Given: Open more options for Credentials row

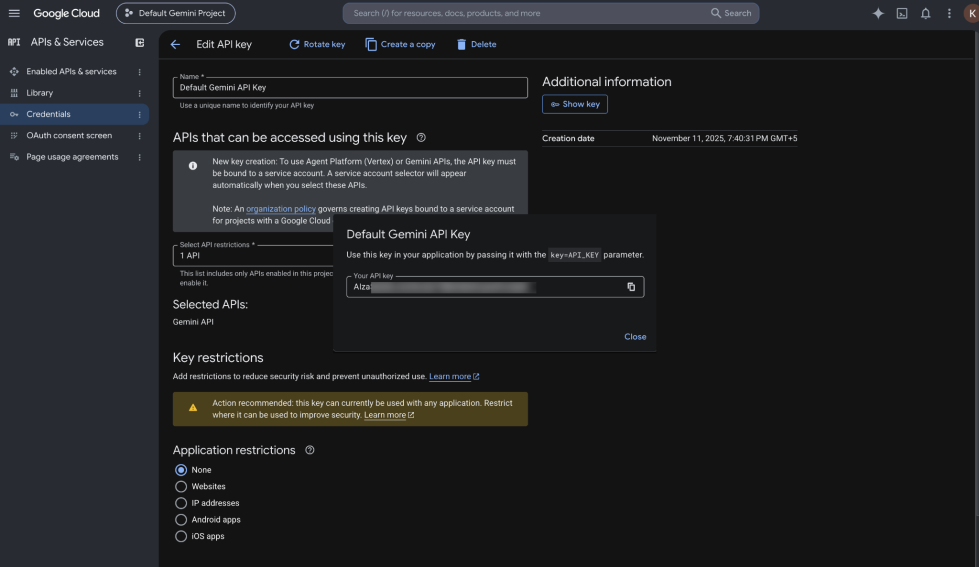Looking at the screenshot, I should (139, 114).
